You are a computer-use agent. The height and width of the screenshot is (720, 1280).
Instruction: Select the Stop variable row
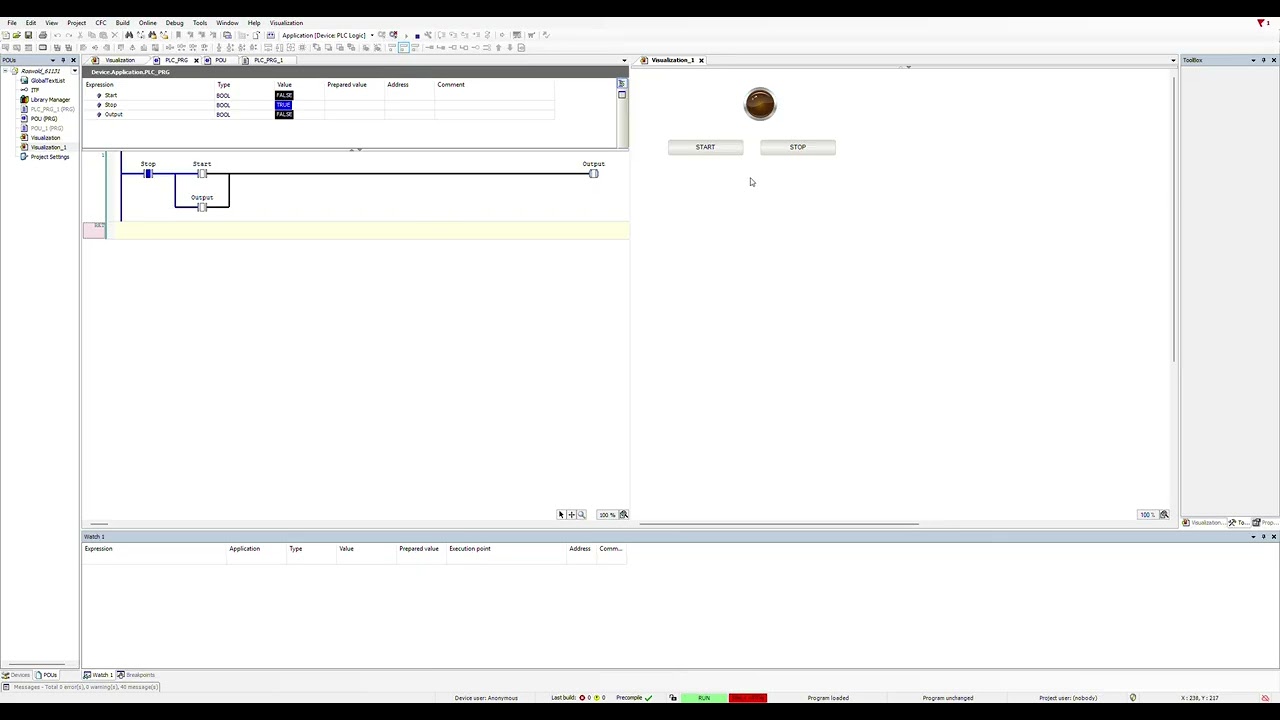pyautogui.click(x=318, y=105)
